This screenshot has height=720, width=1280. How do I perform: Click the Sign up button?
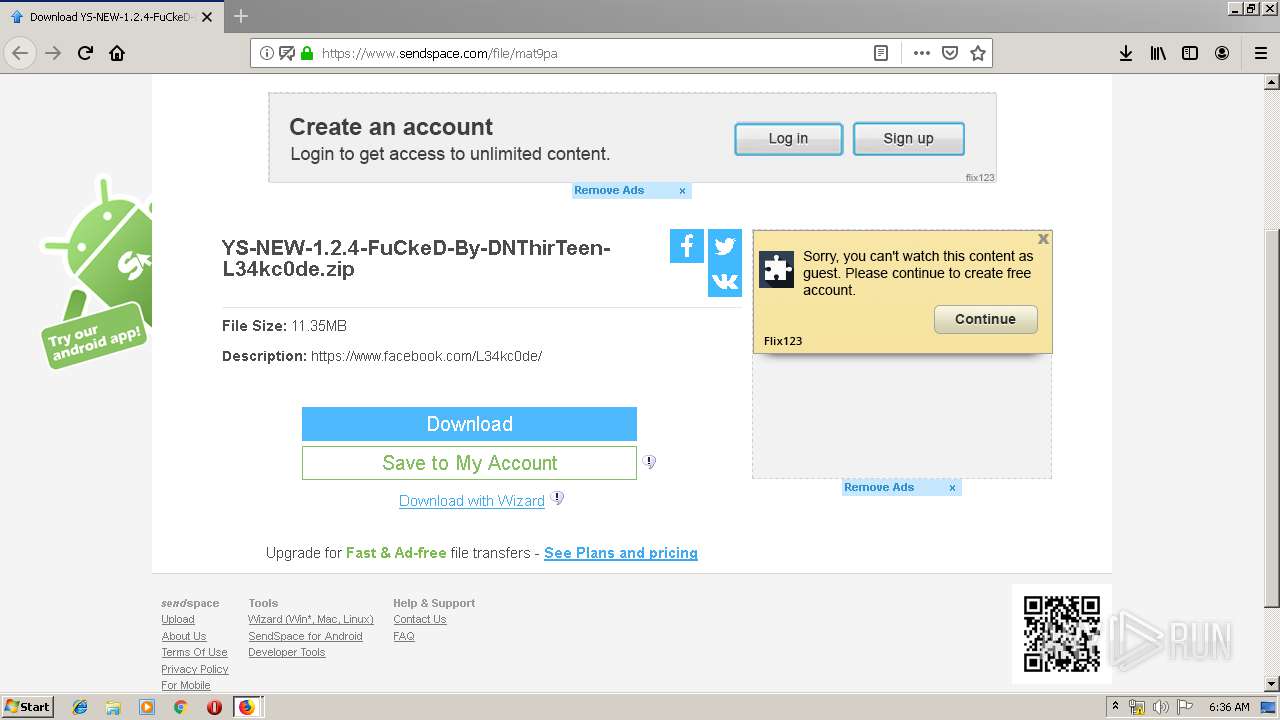pyautogui.click(x=908, y=139)
